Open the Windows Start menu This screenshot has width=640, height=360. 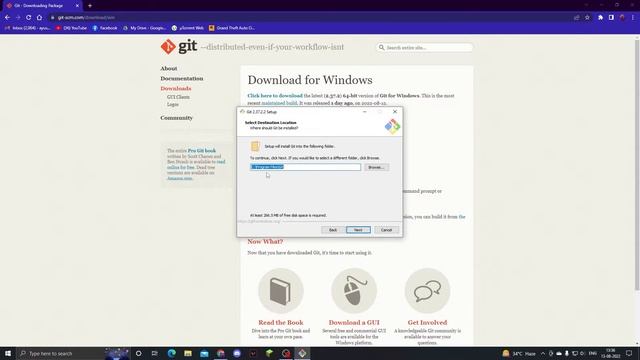coord(8,353)
